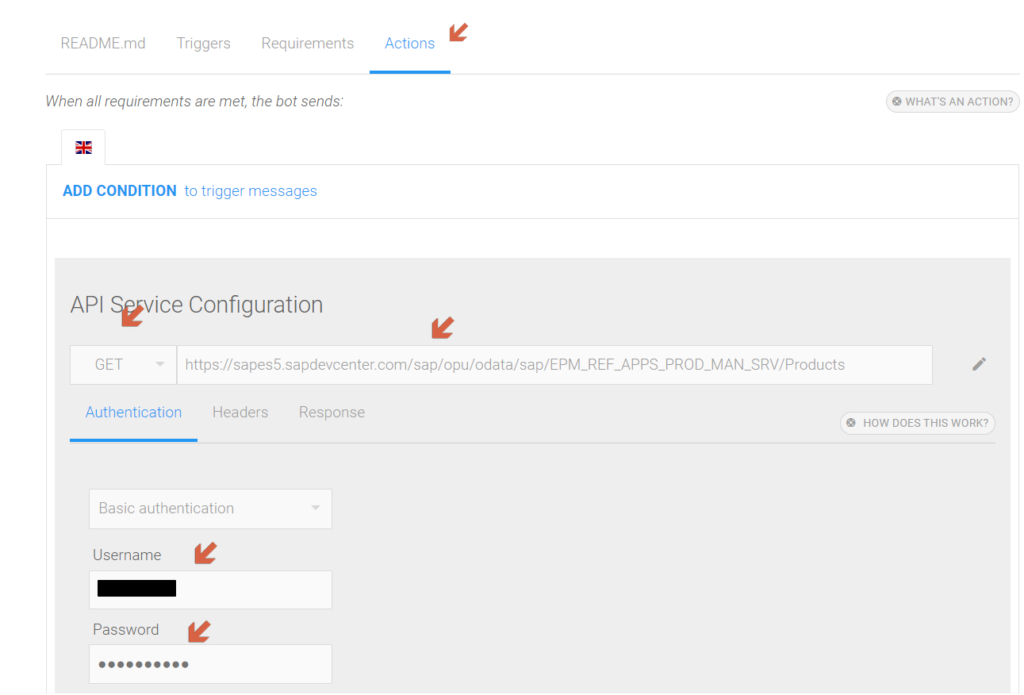Screen dimensions: 1024x695
Task: Click the 'to trigger messages' text link
Action: point(251,191)
